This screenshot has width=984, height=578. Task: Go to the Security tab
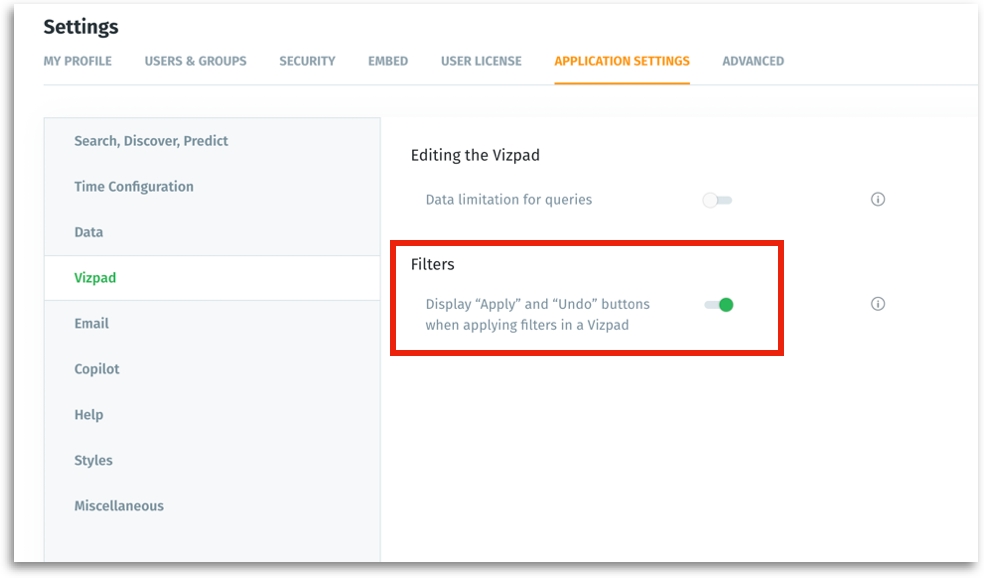[x=307, y=61]
